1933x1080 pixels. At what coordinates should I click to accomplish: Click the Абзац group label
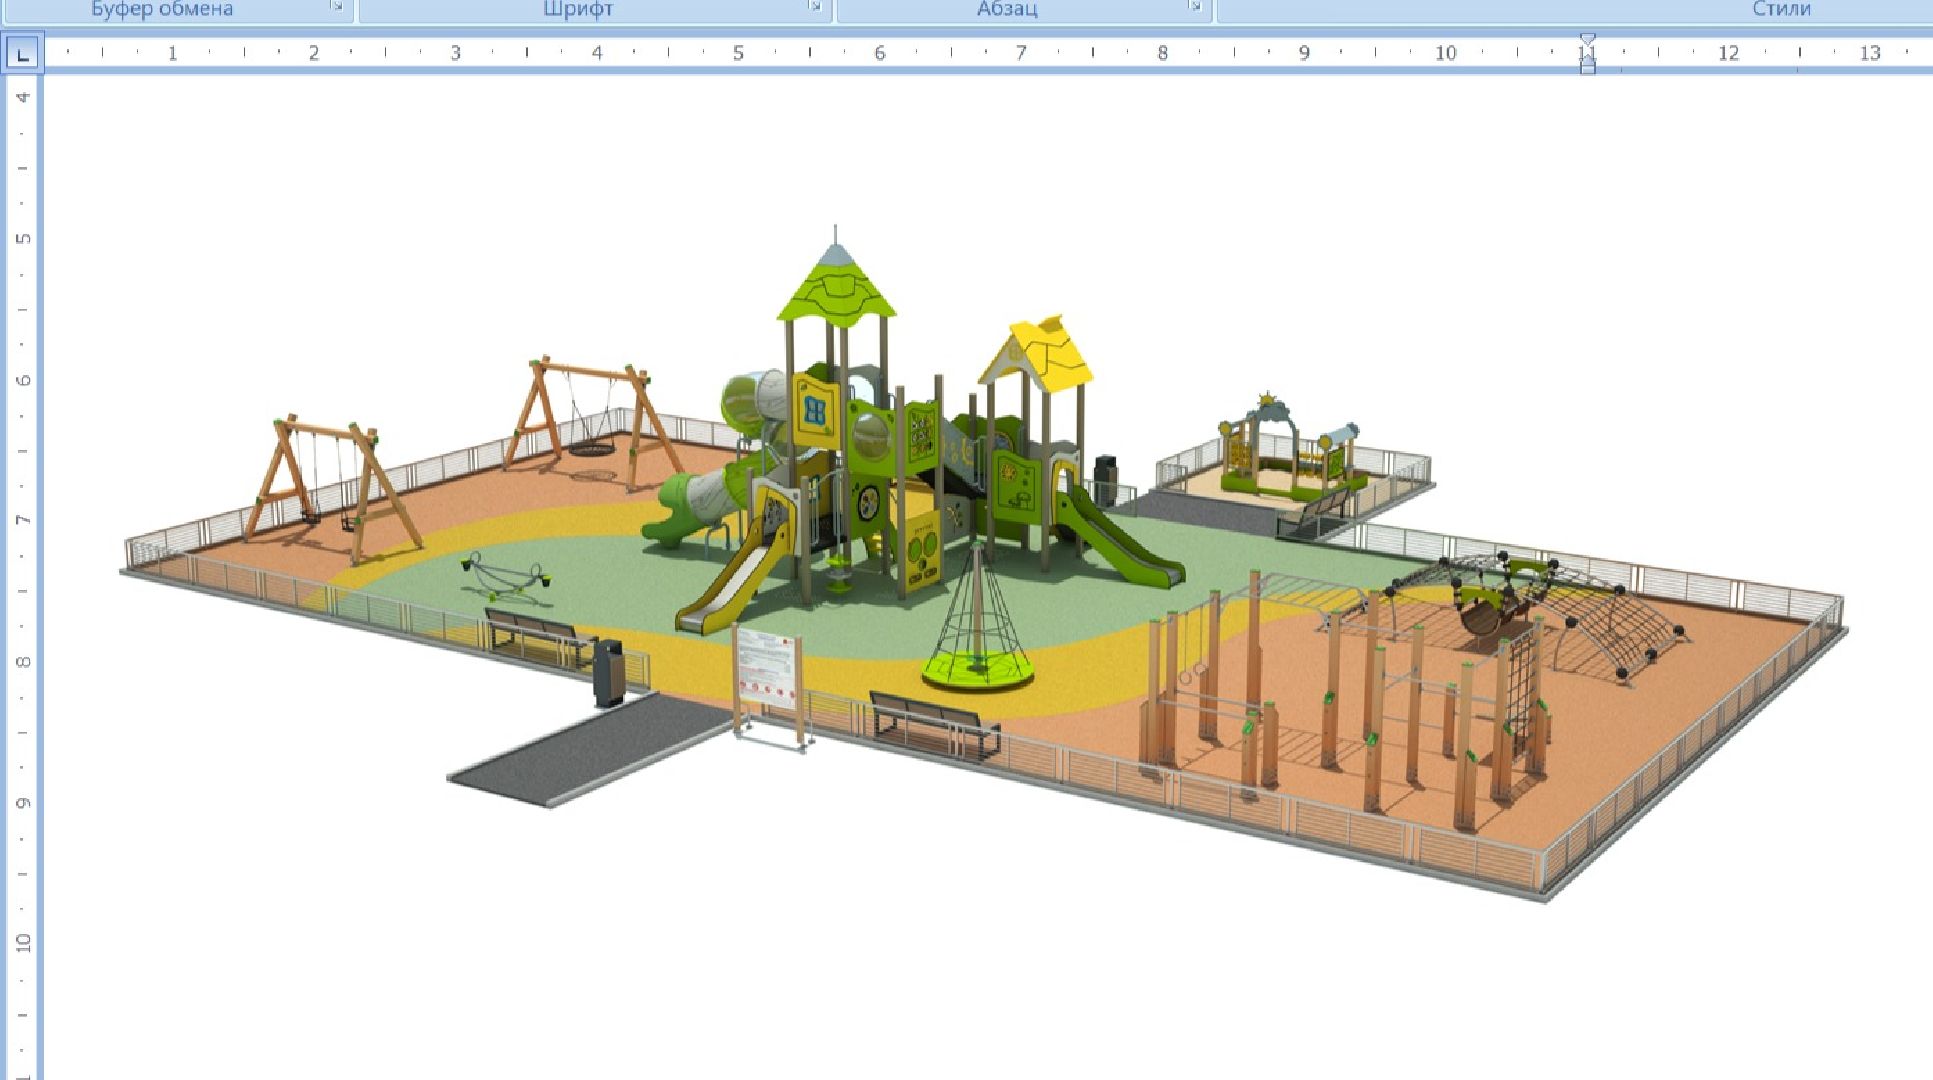pos(1007,9)
